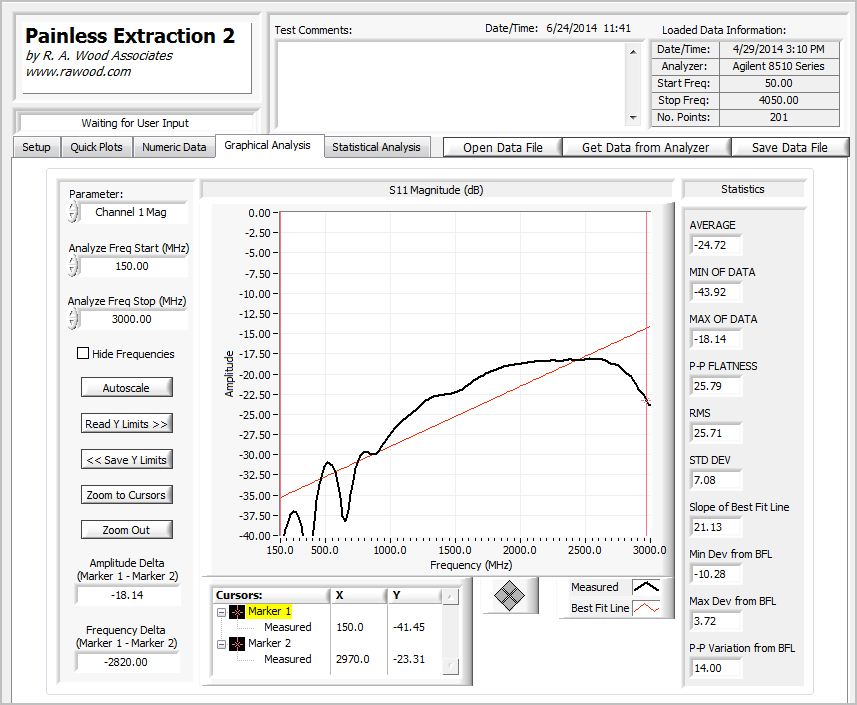This screenshot has height=705, width=857.
Task: Collapse the Marker 2 tree node
Action: [221, 644]
